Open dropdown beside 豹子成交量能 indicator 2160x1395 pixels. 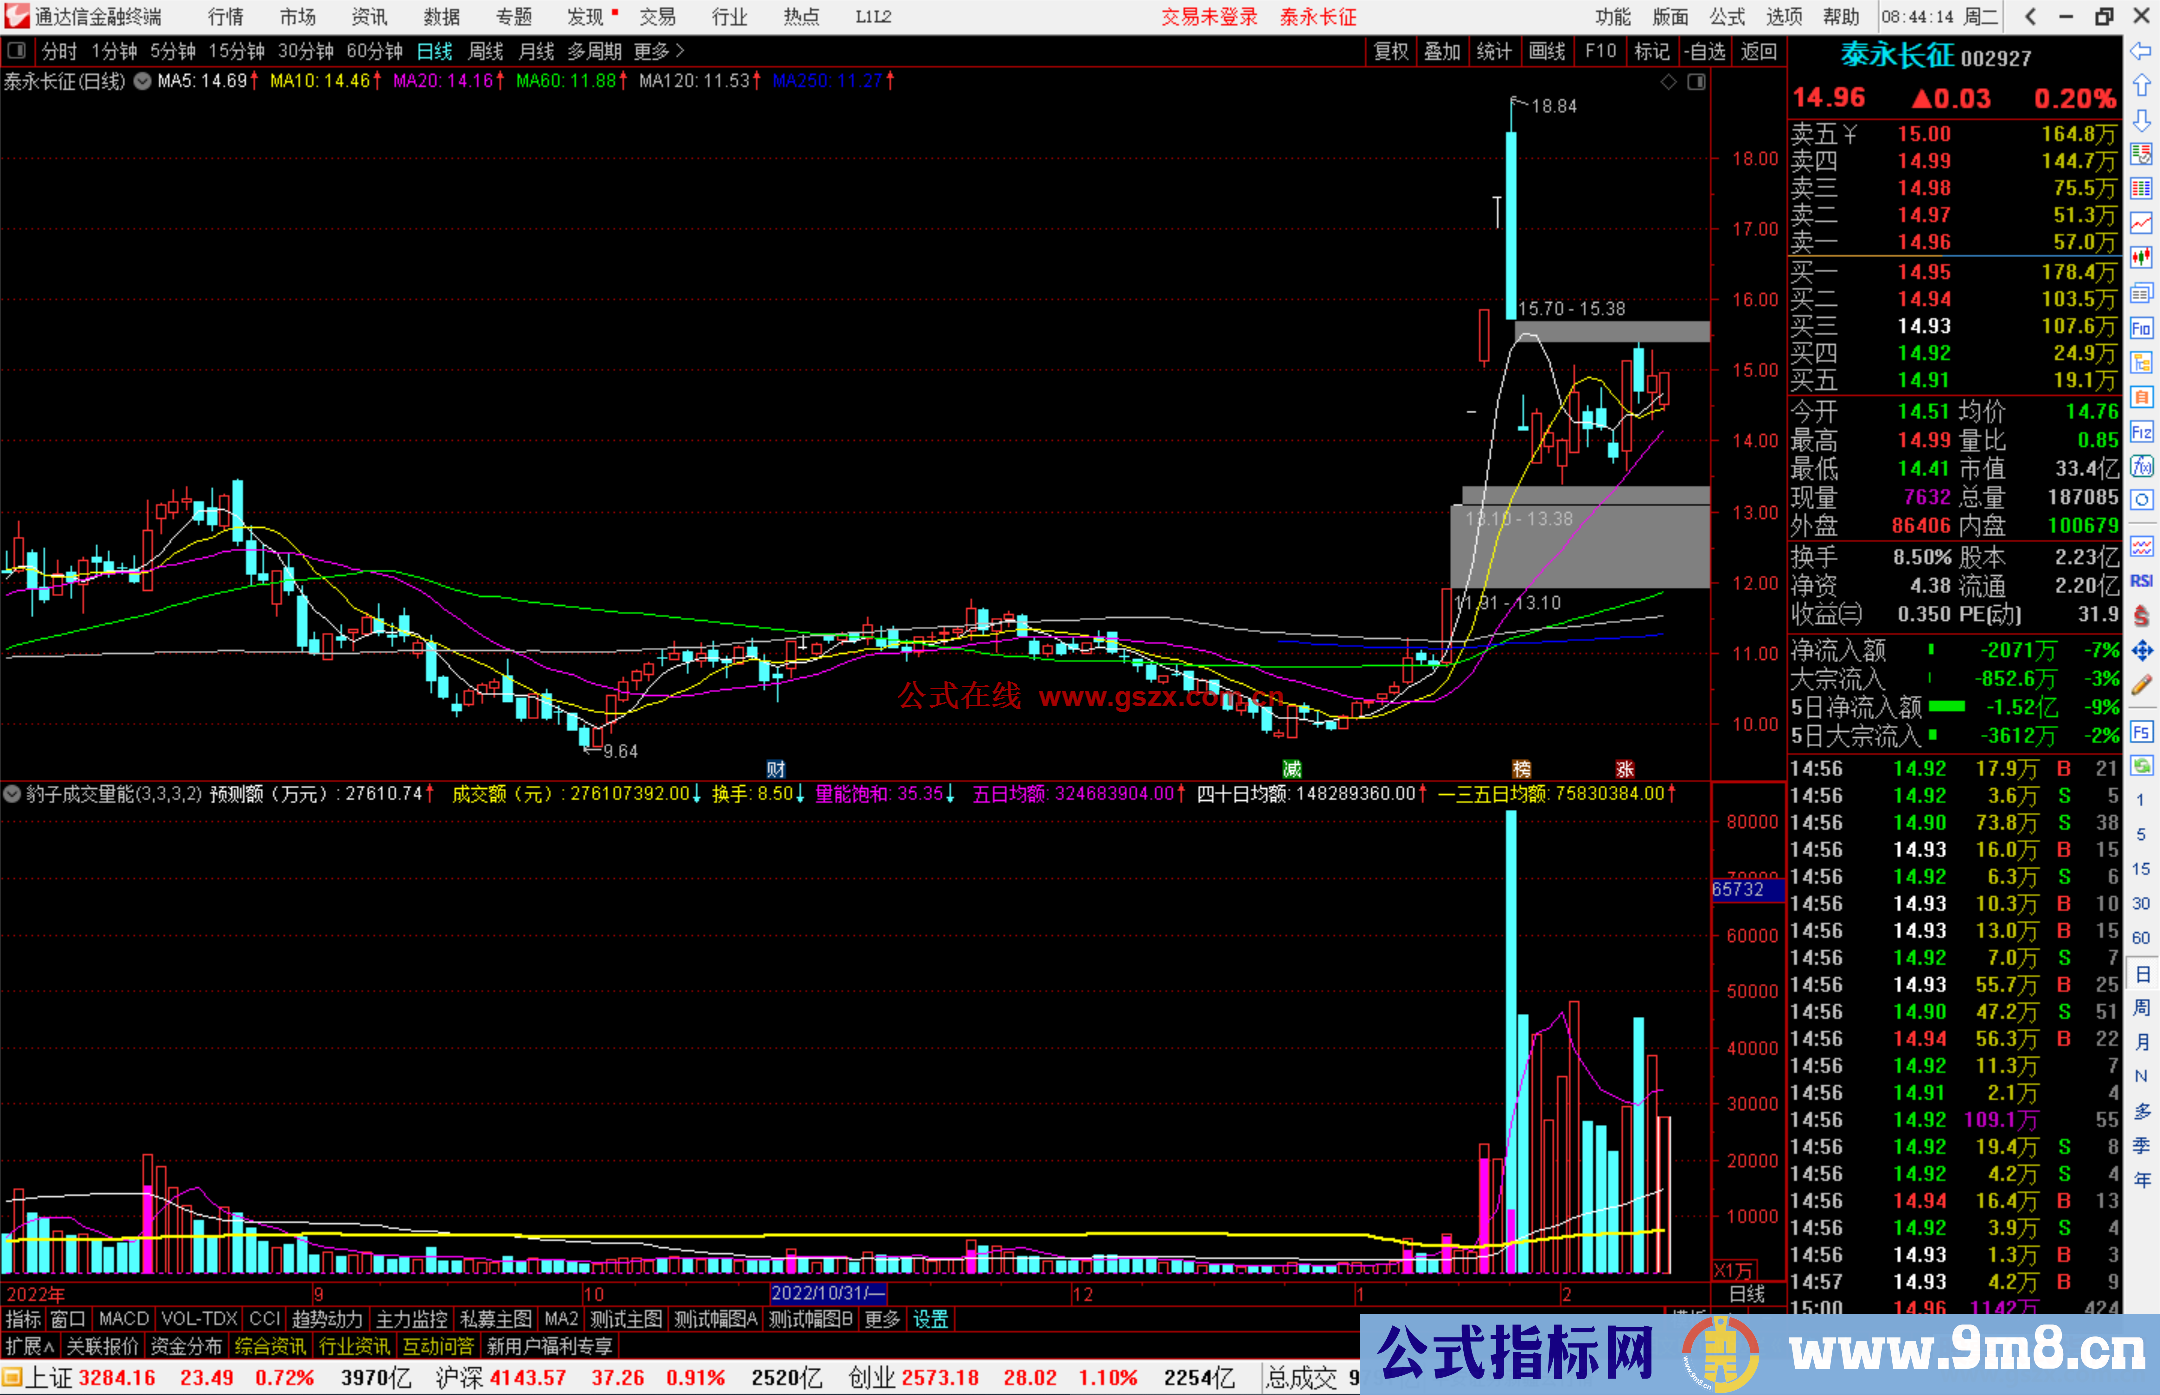tap(12, 794)
